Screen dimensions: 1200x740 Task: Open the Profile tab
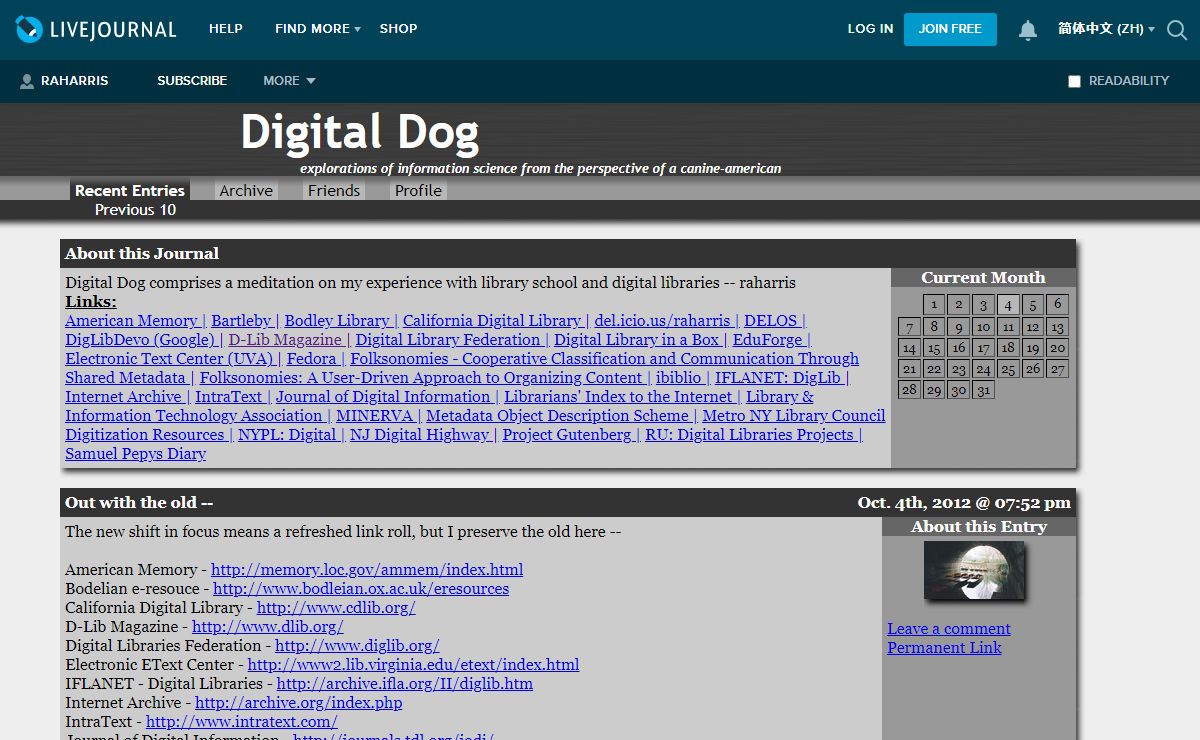point(418,190)
